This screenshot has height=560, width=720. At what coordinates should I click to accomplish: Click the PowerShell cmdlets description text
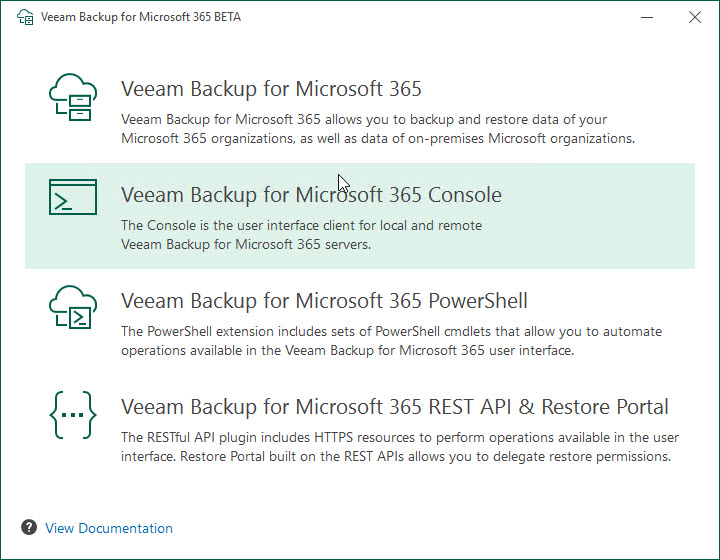coord(391,341)
